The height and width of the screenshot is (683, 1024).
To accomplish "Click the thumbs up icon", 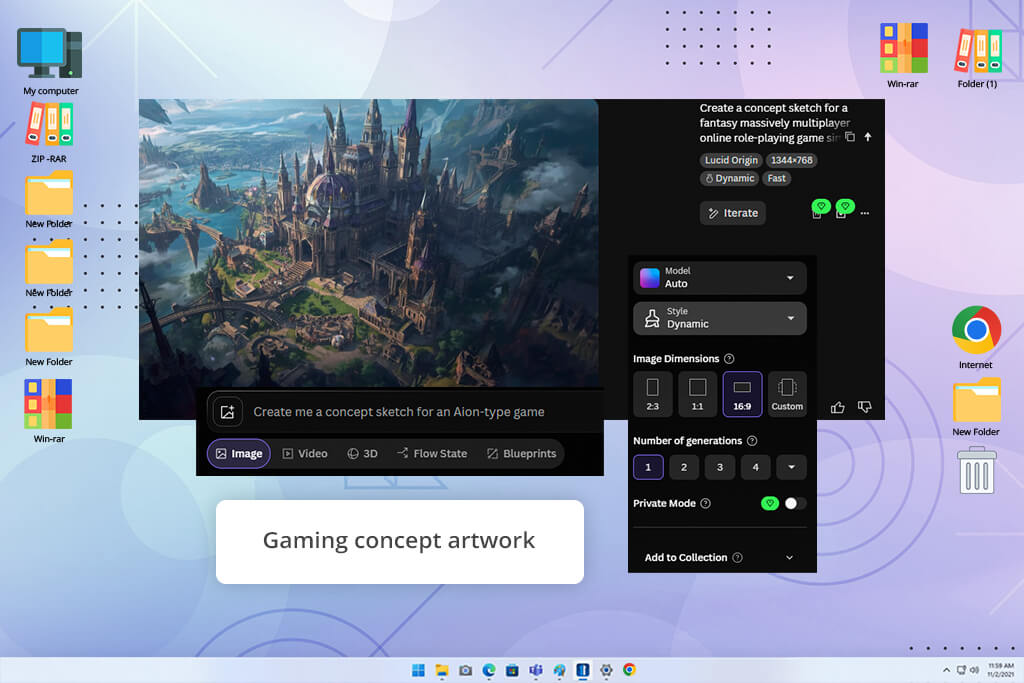I will (x=838, y=407).
